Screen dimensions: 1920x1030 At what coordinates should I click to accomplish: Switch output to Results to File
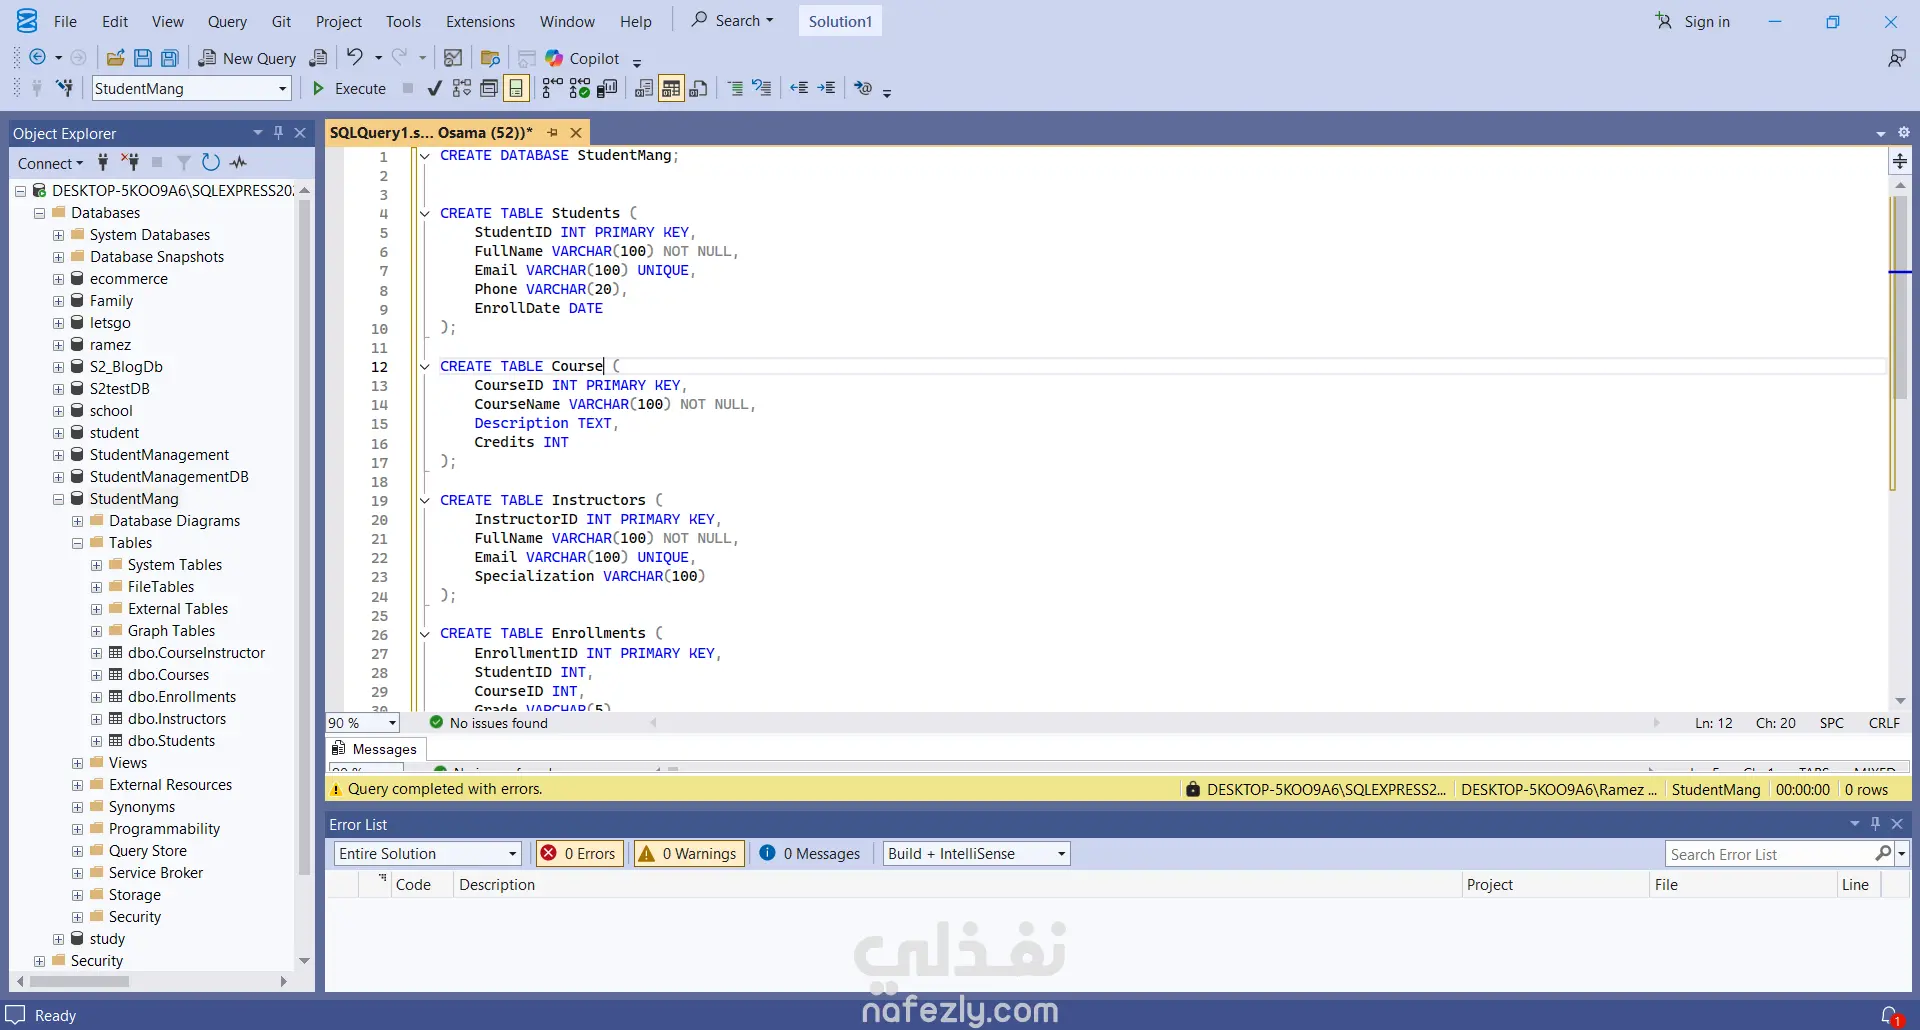tap(698, 88)
